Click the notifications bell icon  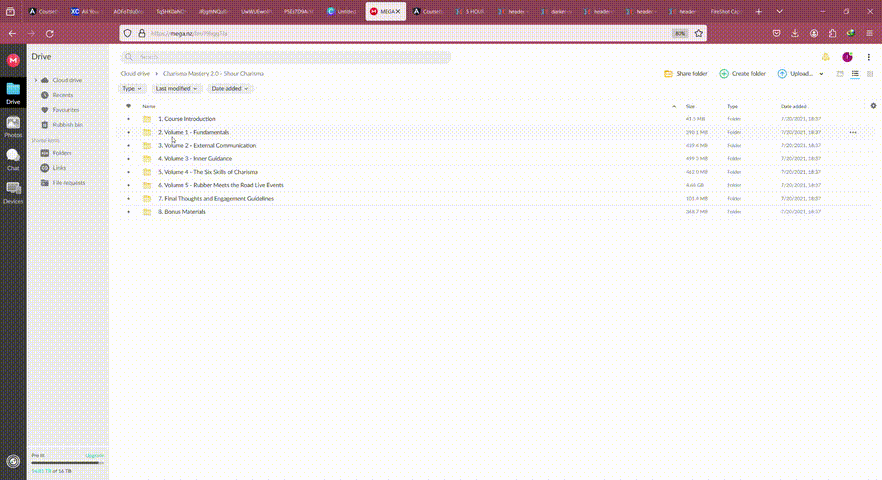(x=825, y=57)
